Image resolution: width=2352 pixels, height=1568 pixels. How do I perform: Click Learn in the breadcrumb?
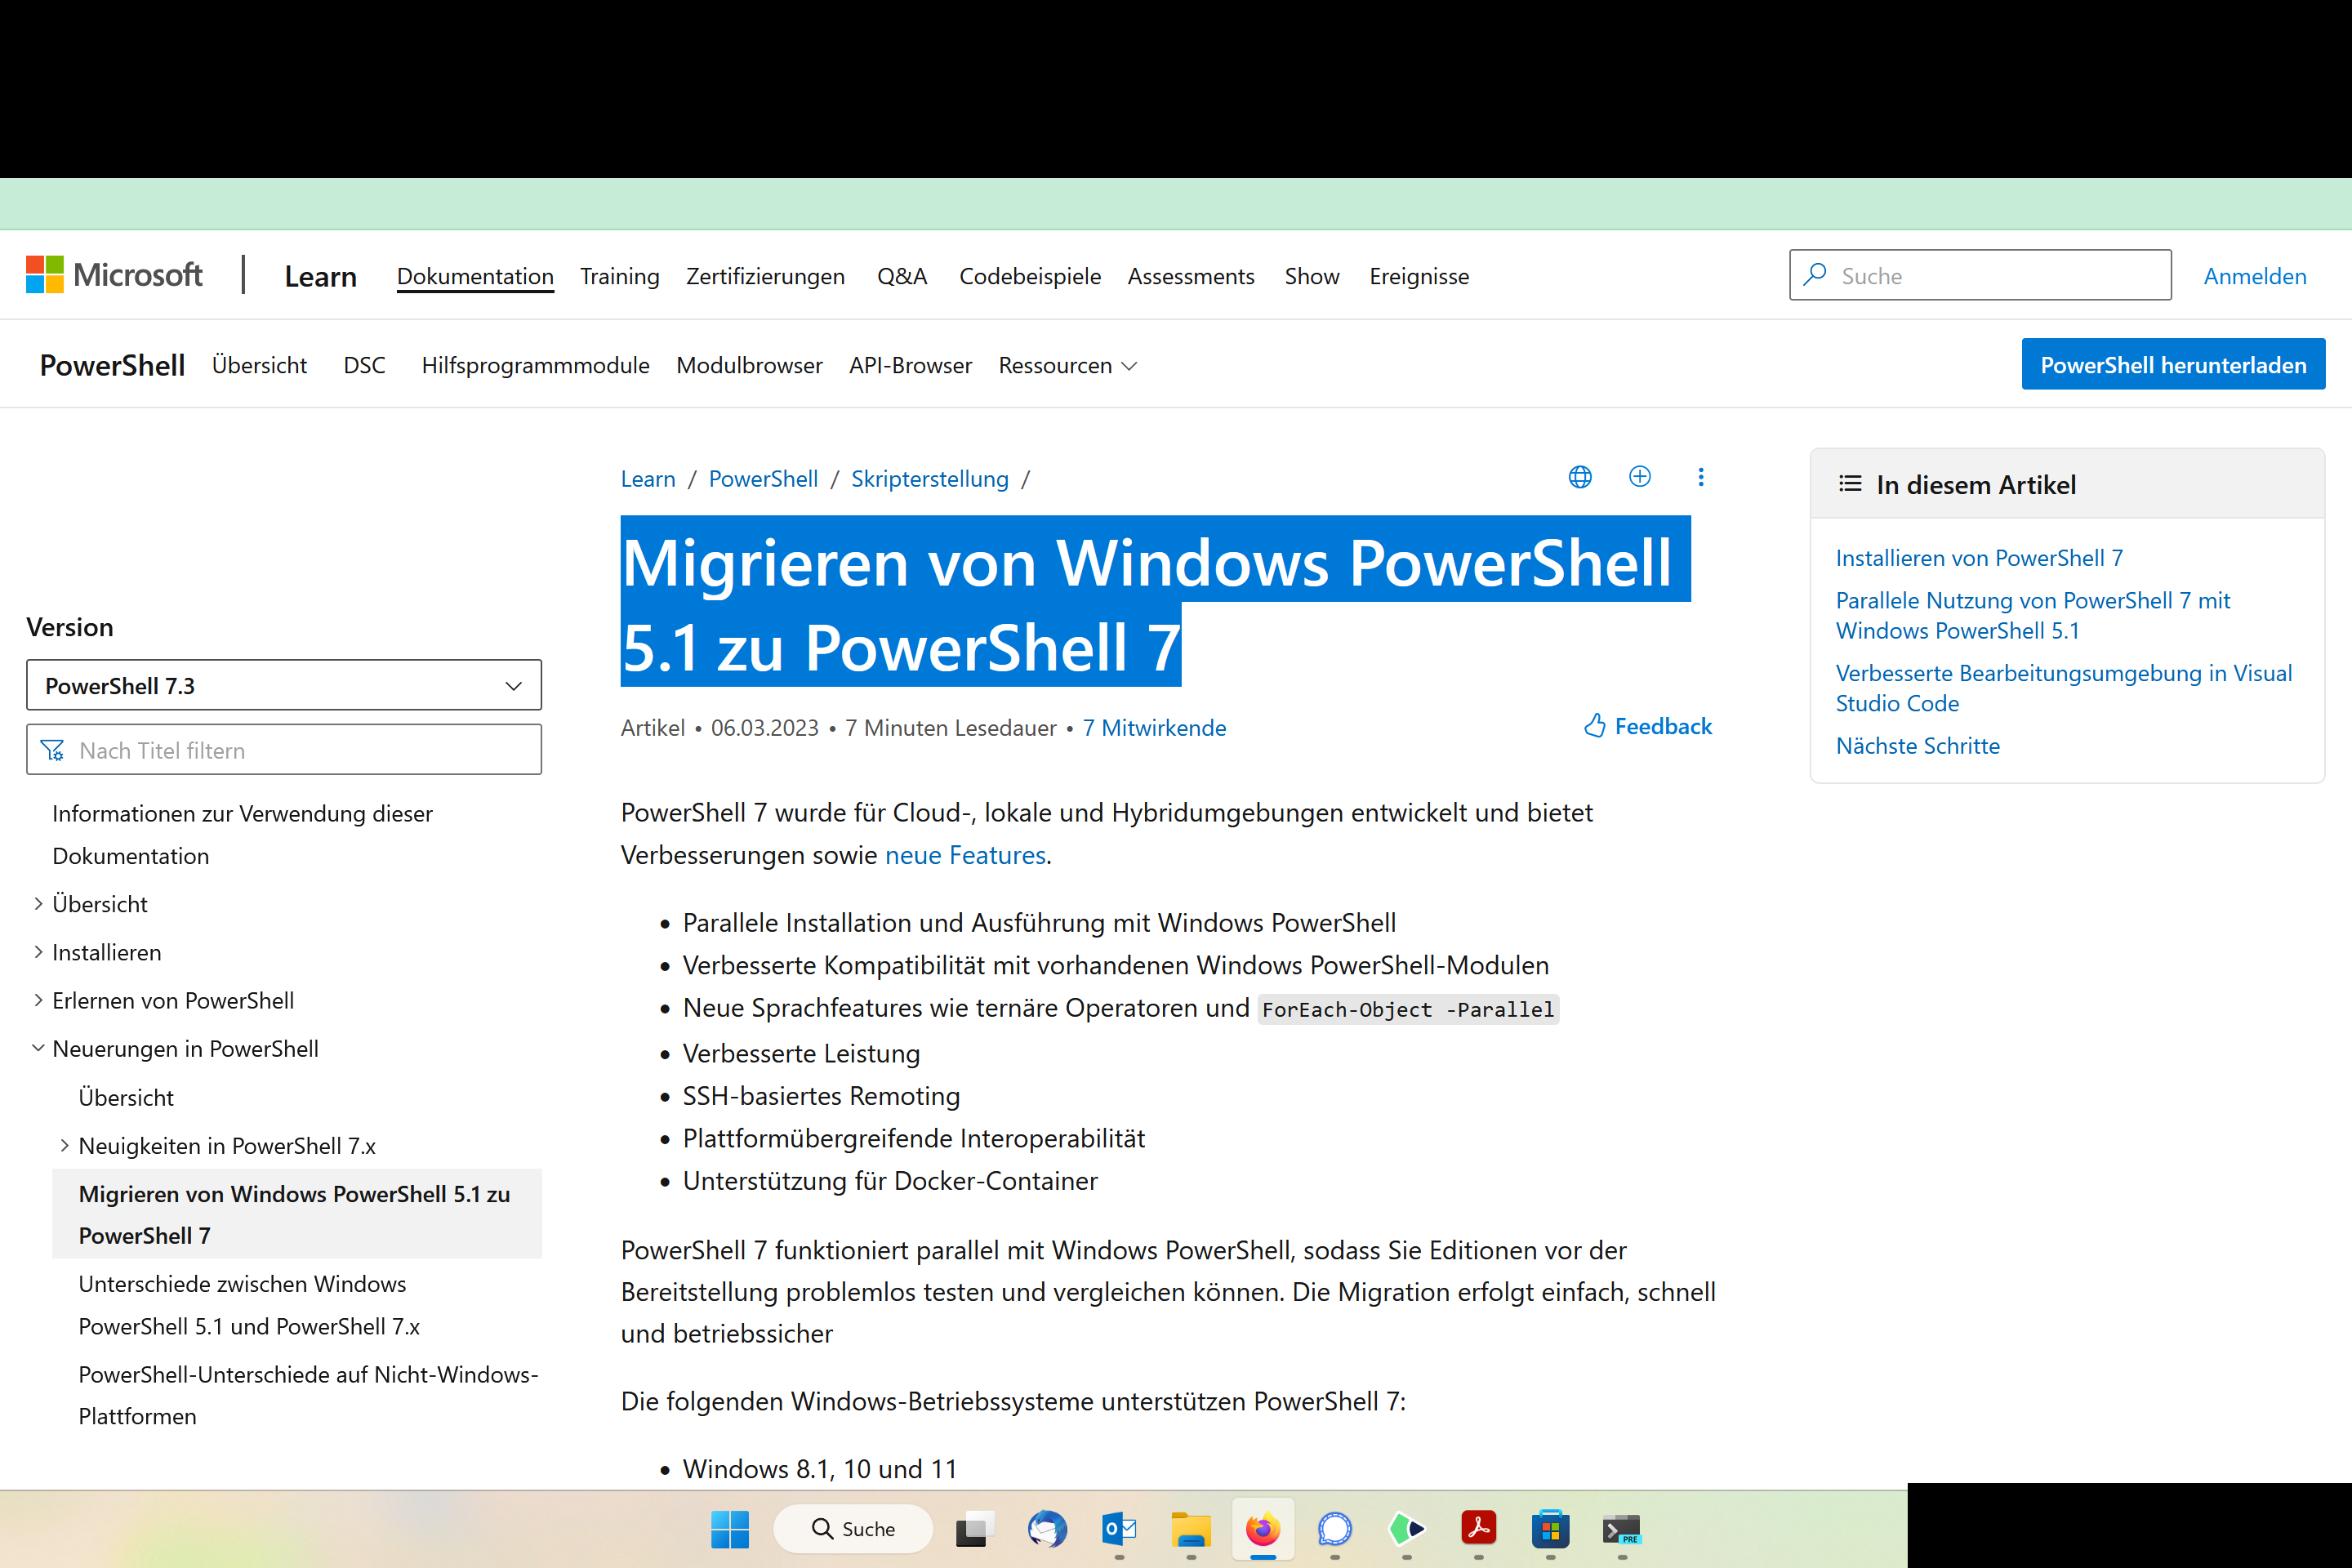tap(648, 479)
